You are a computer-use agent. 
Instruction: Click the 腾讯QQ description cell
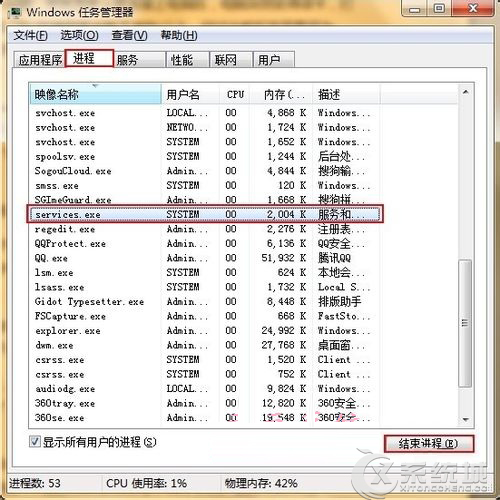pyautogui.click(x=334, y=258)
